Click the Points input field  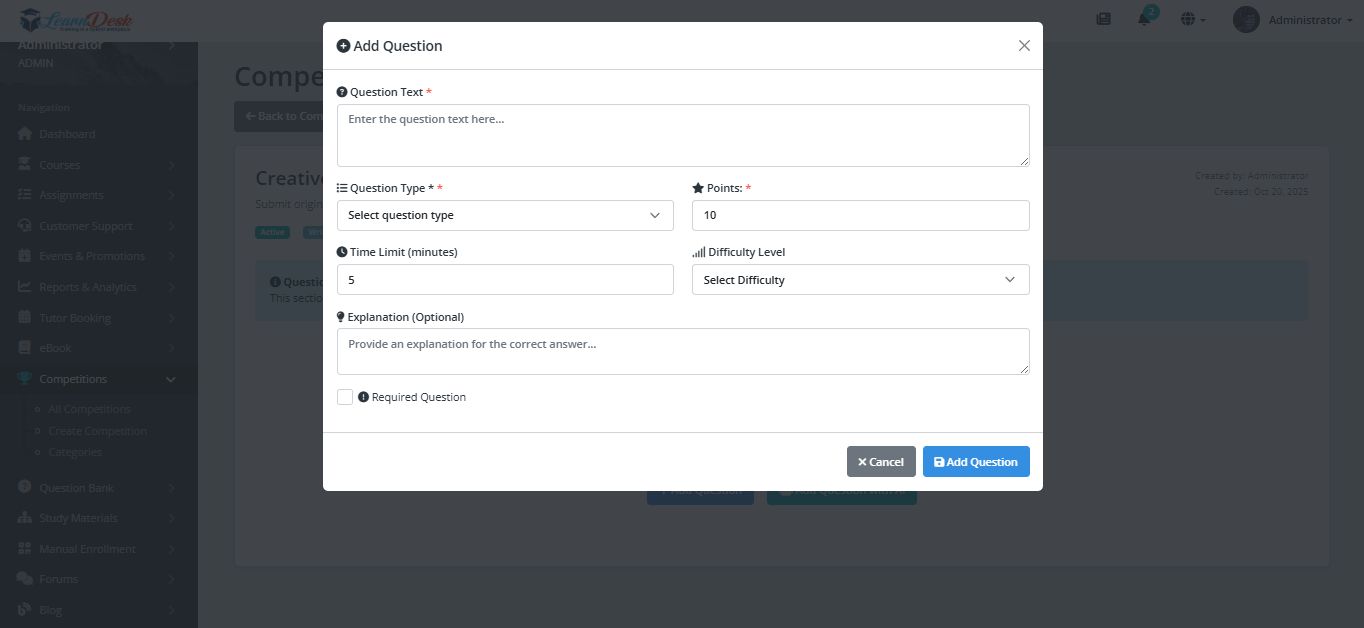pyautogui.click(x=860, y=215)
